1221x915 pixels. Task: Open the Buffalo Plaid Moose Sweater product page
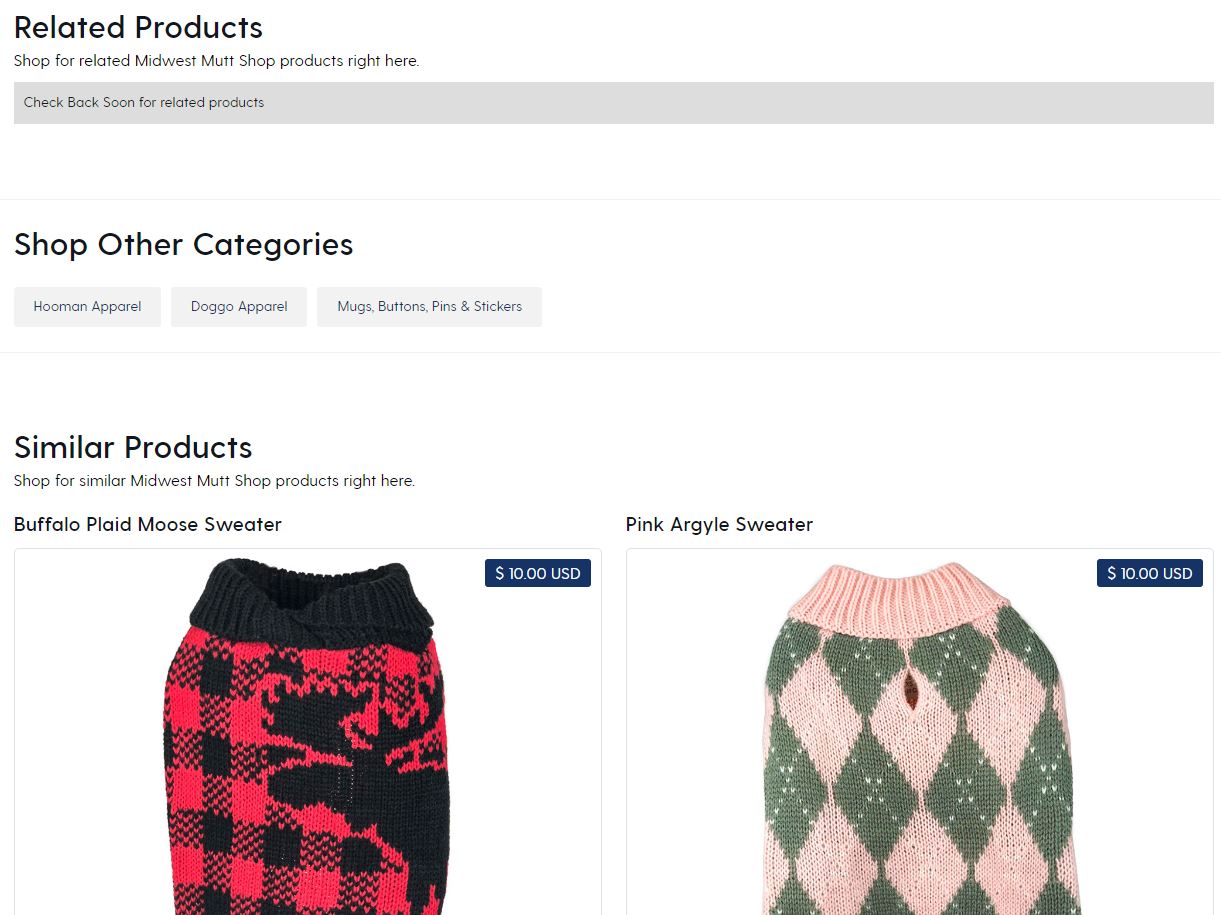147,524
